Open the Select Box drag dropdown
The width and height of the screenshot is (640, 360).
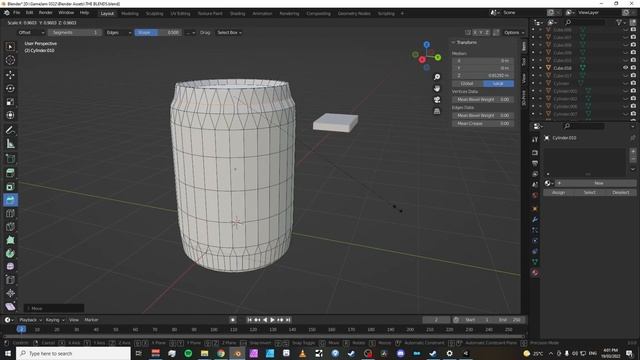(x=229, y=32)
